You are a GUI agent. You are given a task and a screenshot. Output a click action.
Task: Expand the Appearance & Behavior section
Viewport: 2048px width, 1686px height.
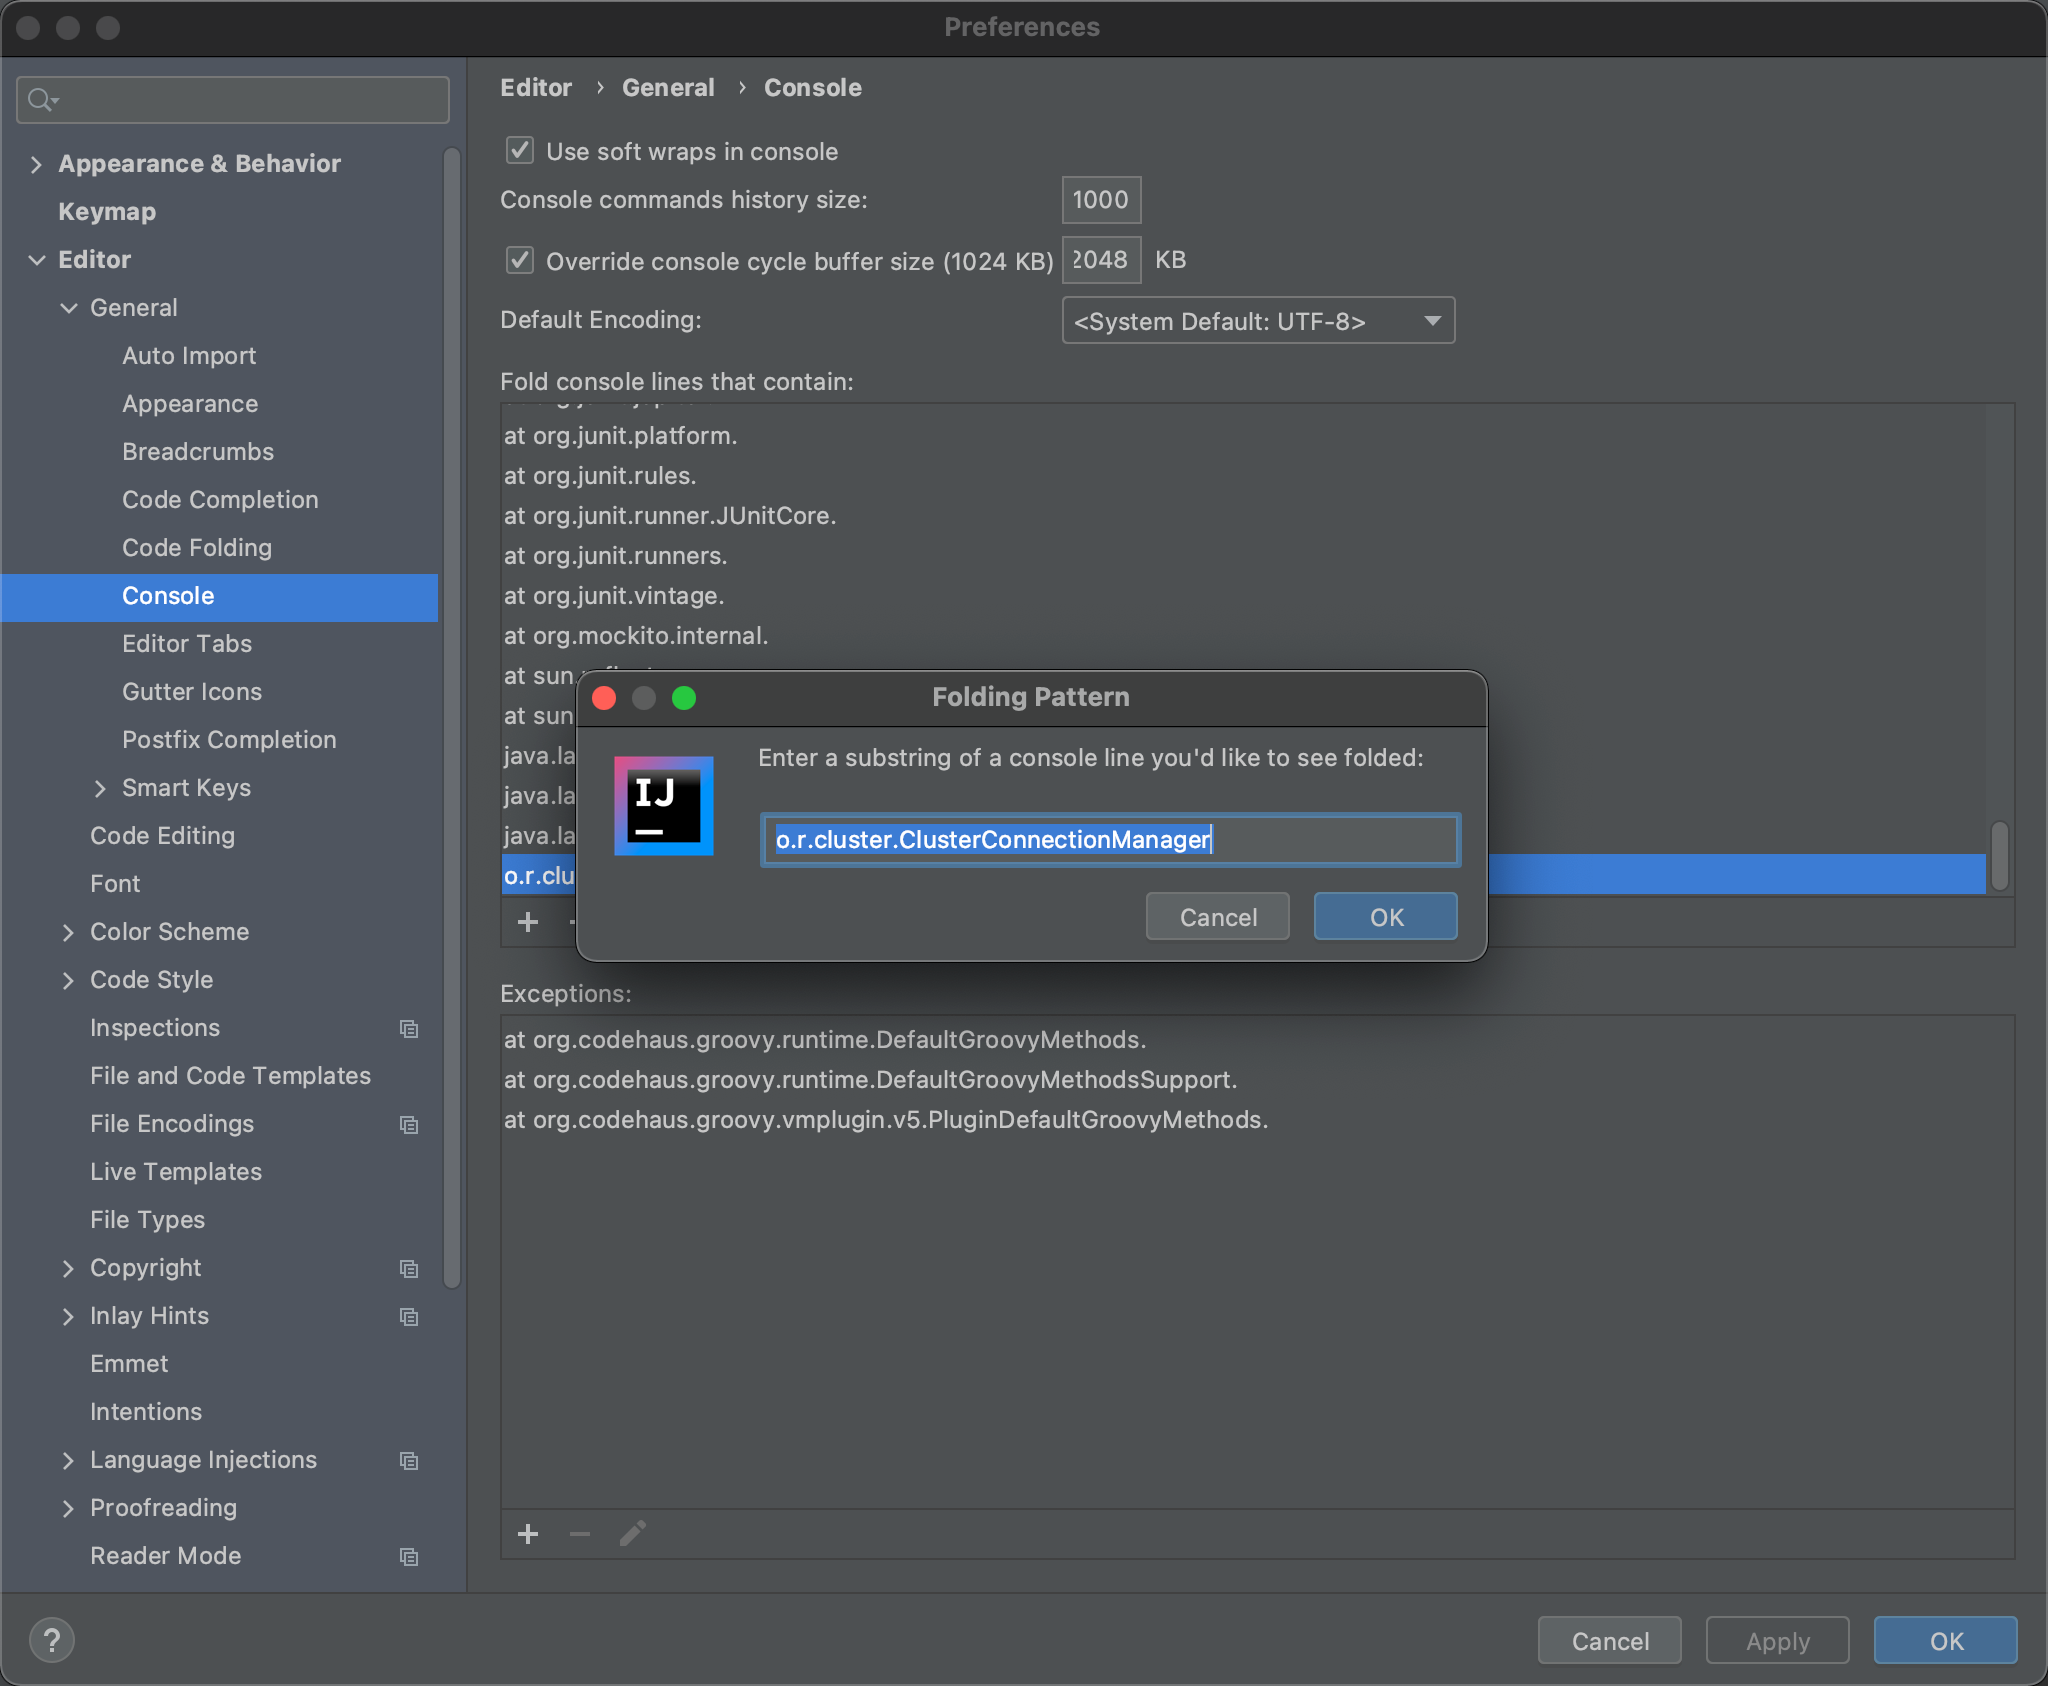click(37, 162)
